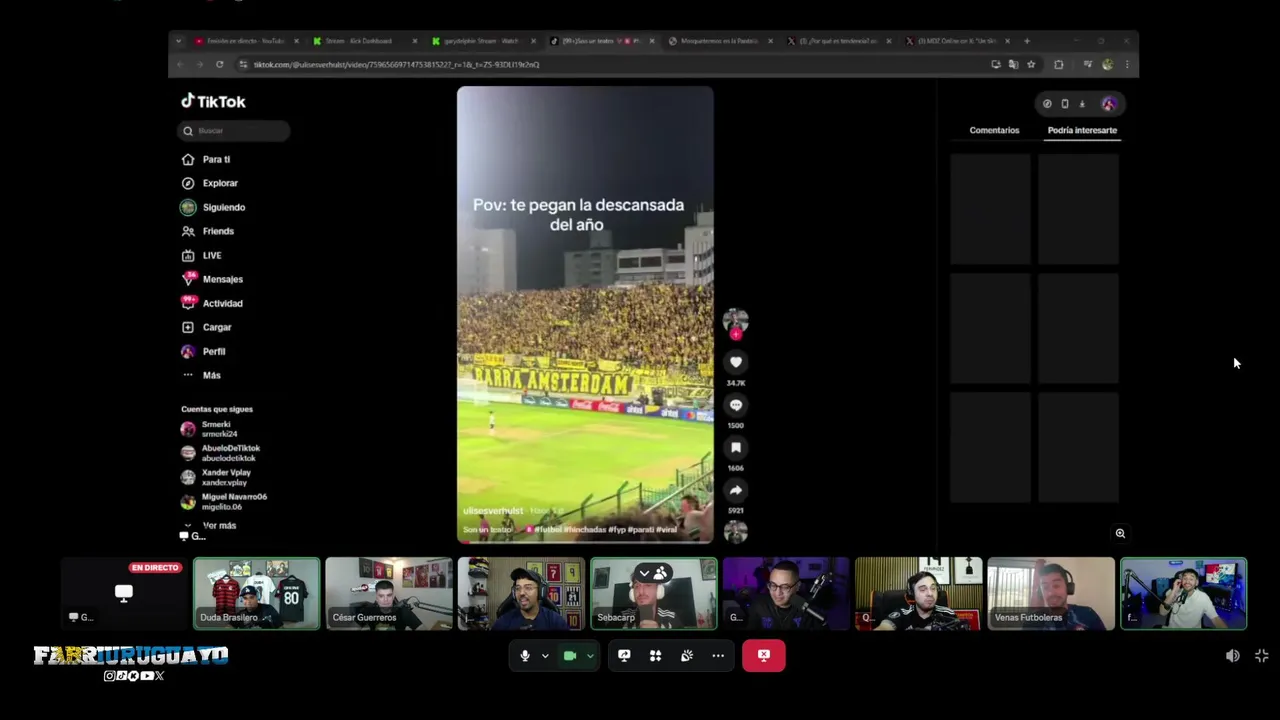Switch to Stream Kick Dashboard tab
This screenshot has height=720, width=1280.
pos(365,41)
